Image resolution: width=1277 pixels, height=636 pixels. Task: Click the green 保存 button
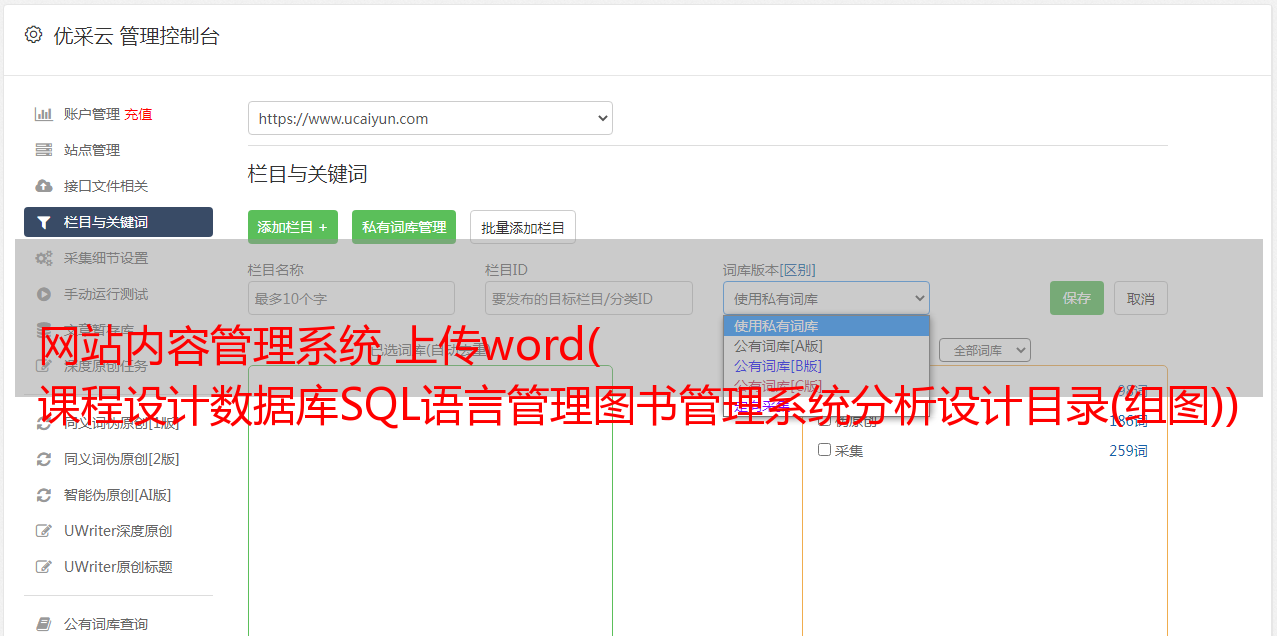click(1077, 298)
